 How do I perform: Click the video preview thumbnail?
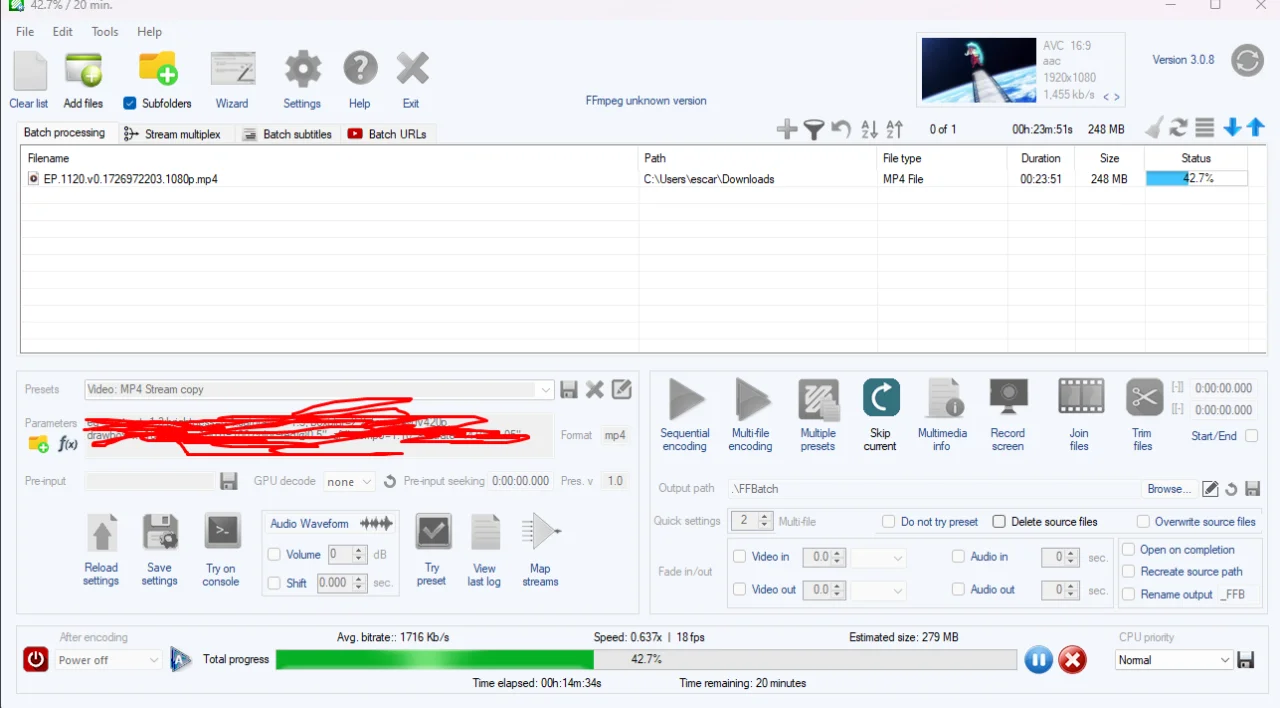979,70
